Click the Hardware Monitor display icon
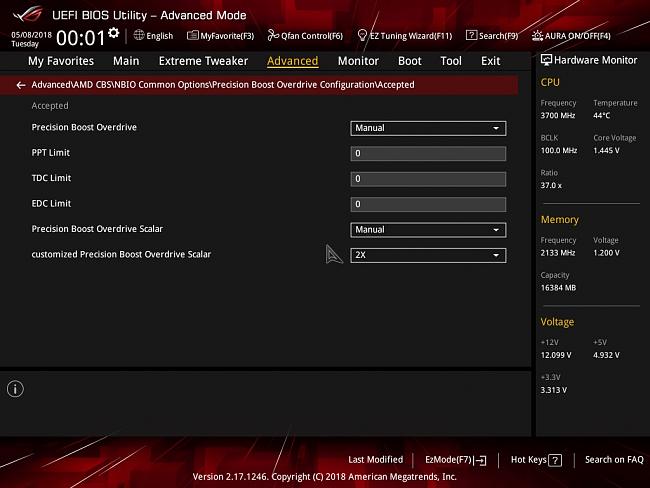 (546, 60)
